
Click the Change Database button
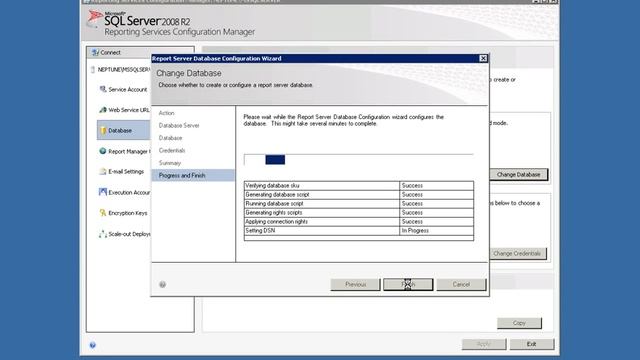tap(518, 175)
